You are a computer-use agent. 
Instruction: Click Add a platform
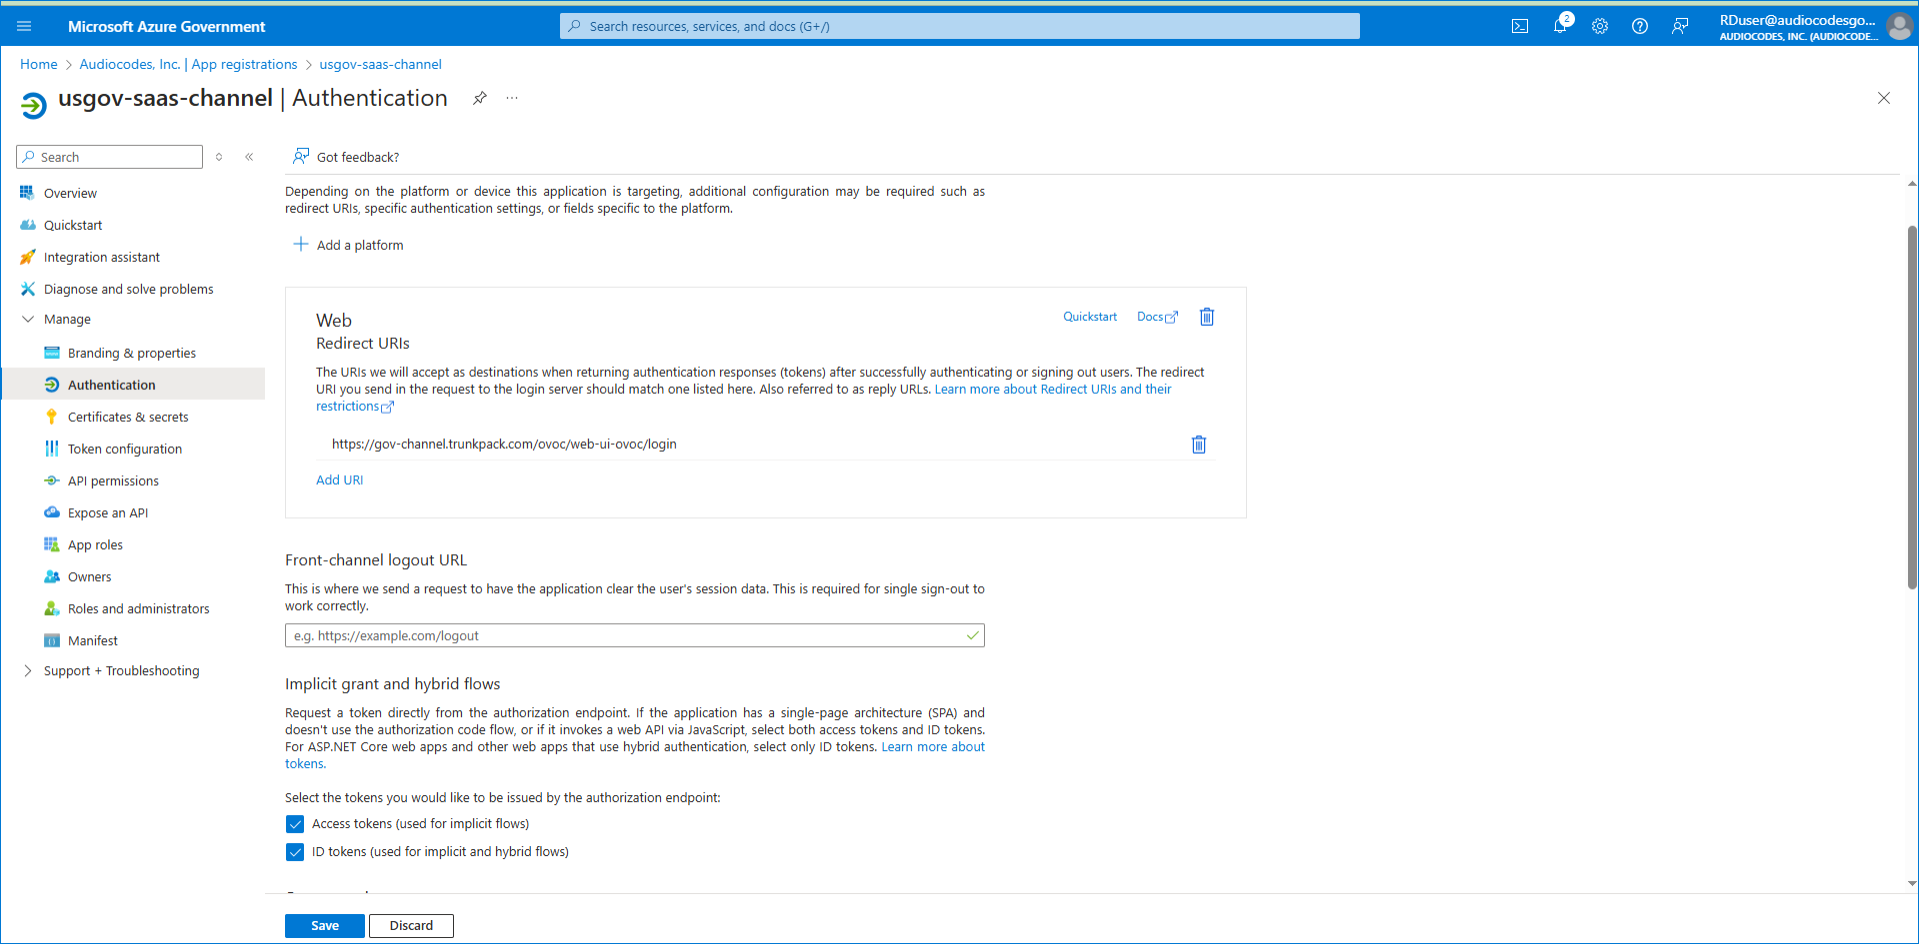pos(349,245)
